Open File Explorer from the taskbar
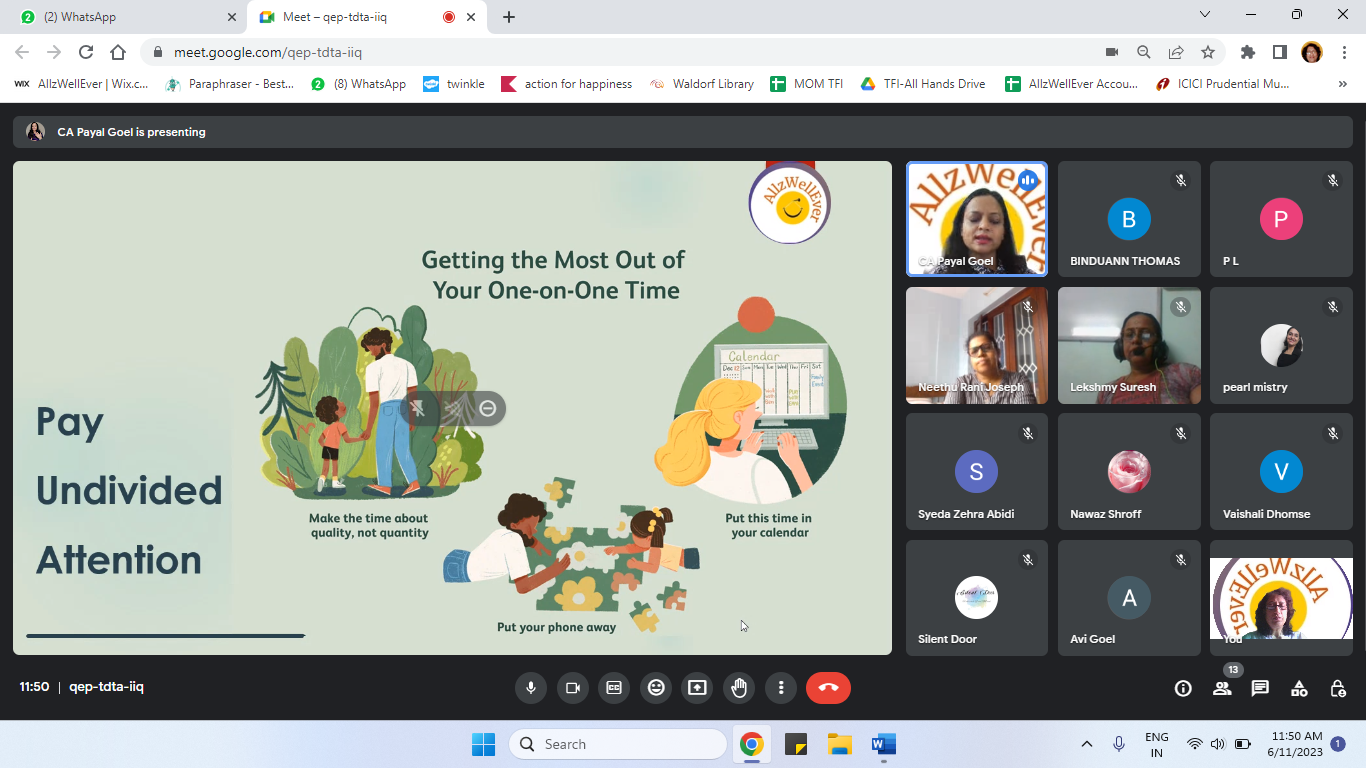The image size is (1366, 768). [x=839, y=744]
